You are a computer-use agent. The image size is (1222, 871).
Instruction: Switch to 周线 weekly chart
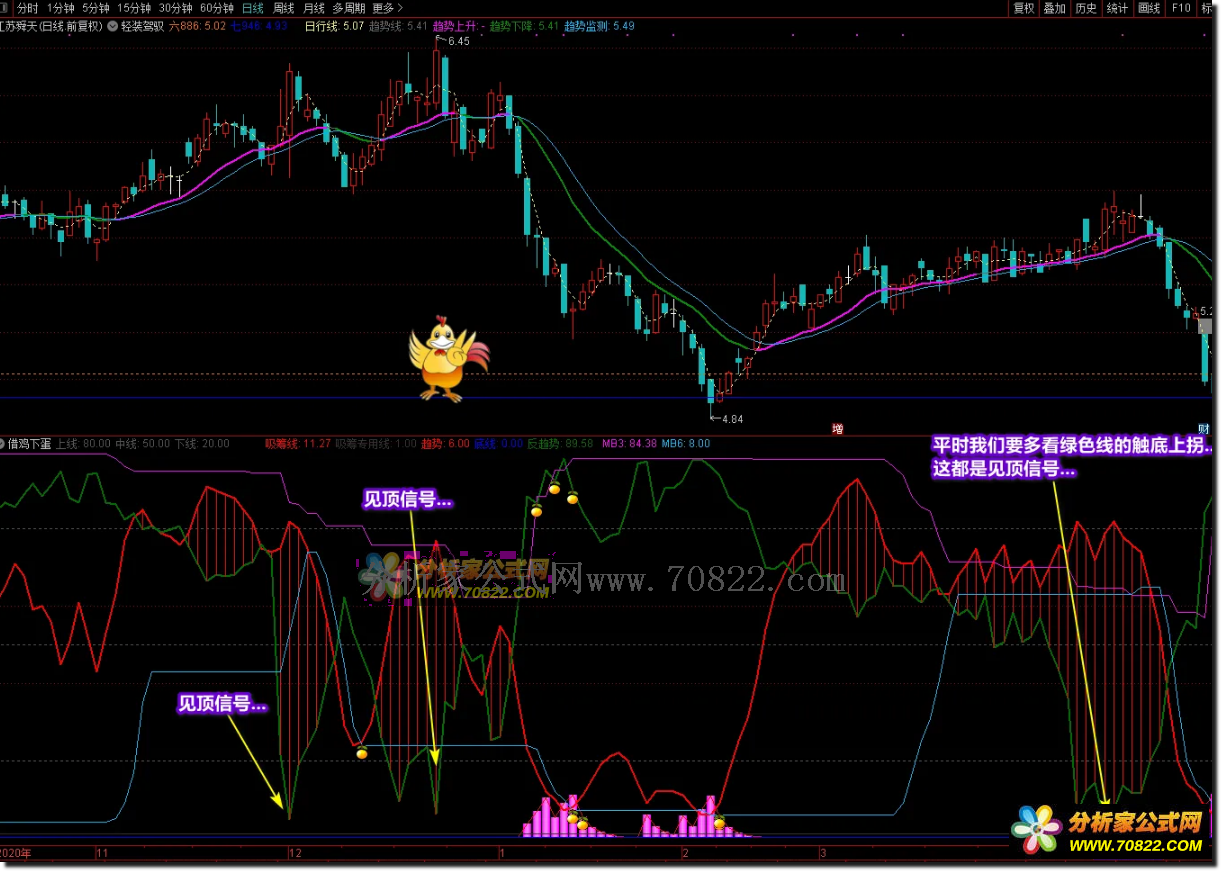283,8
